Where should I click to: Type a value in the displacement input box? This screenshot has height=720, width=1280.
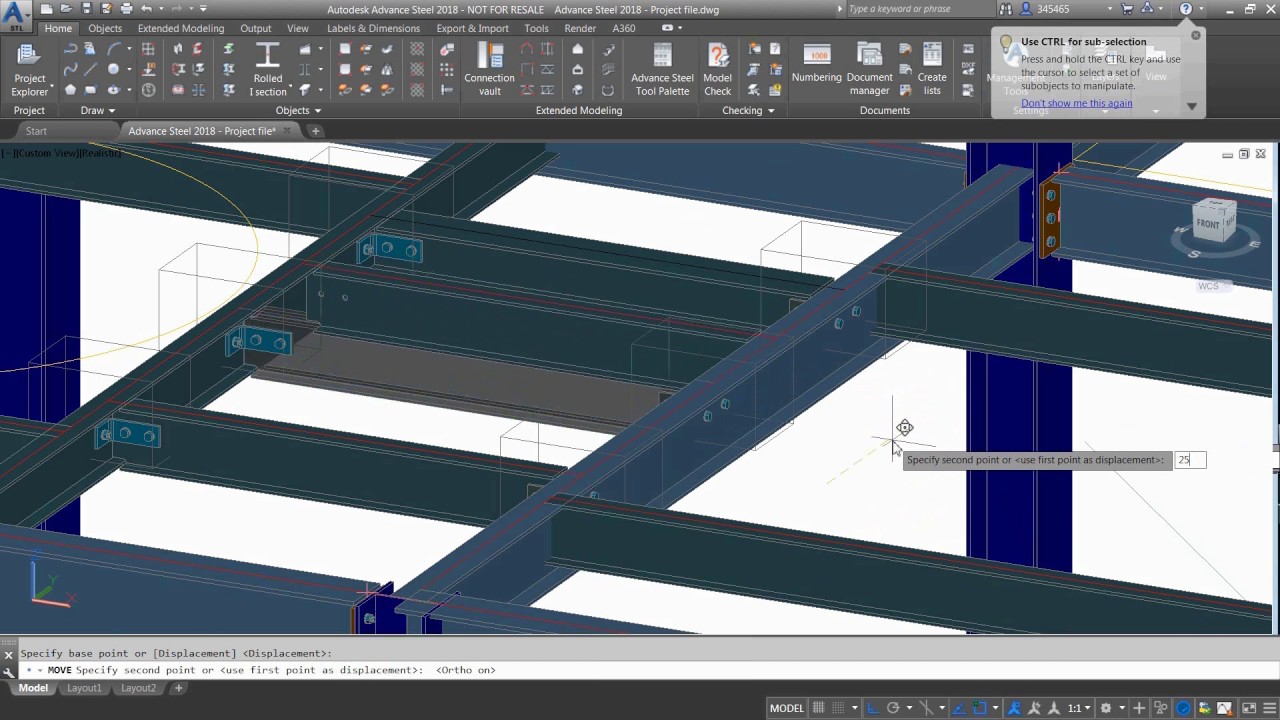[1190, 459]
